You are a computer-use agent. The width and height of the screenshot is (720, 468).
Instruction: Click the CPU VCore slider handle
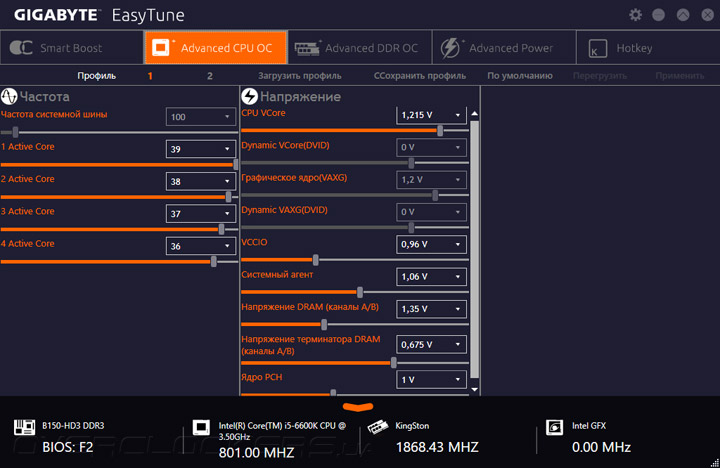coord(440,130)
